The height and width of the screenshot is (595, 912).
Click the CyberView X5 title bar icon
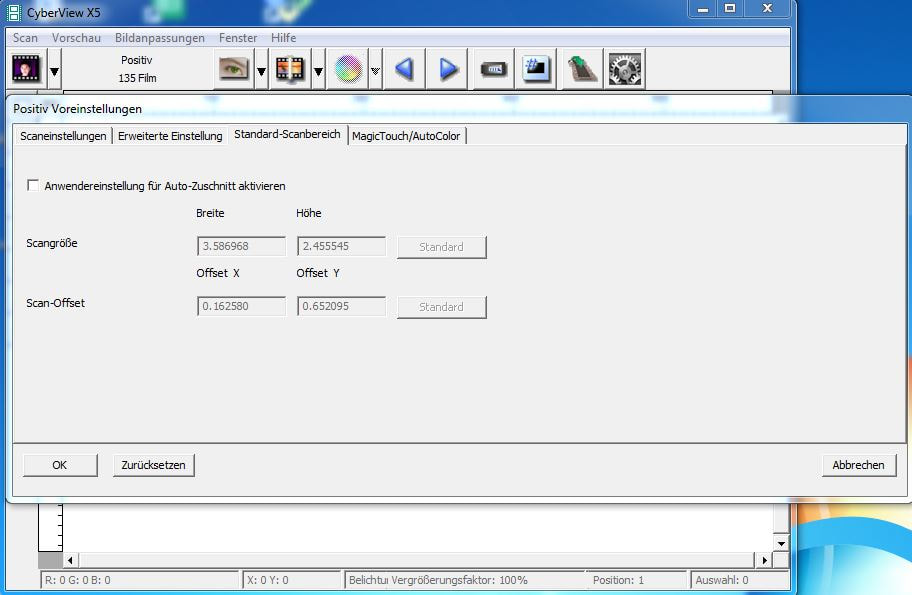click(x=13, y=12)
